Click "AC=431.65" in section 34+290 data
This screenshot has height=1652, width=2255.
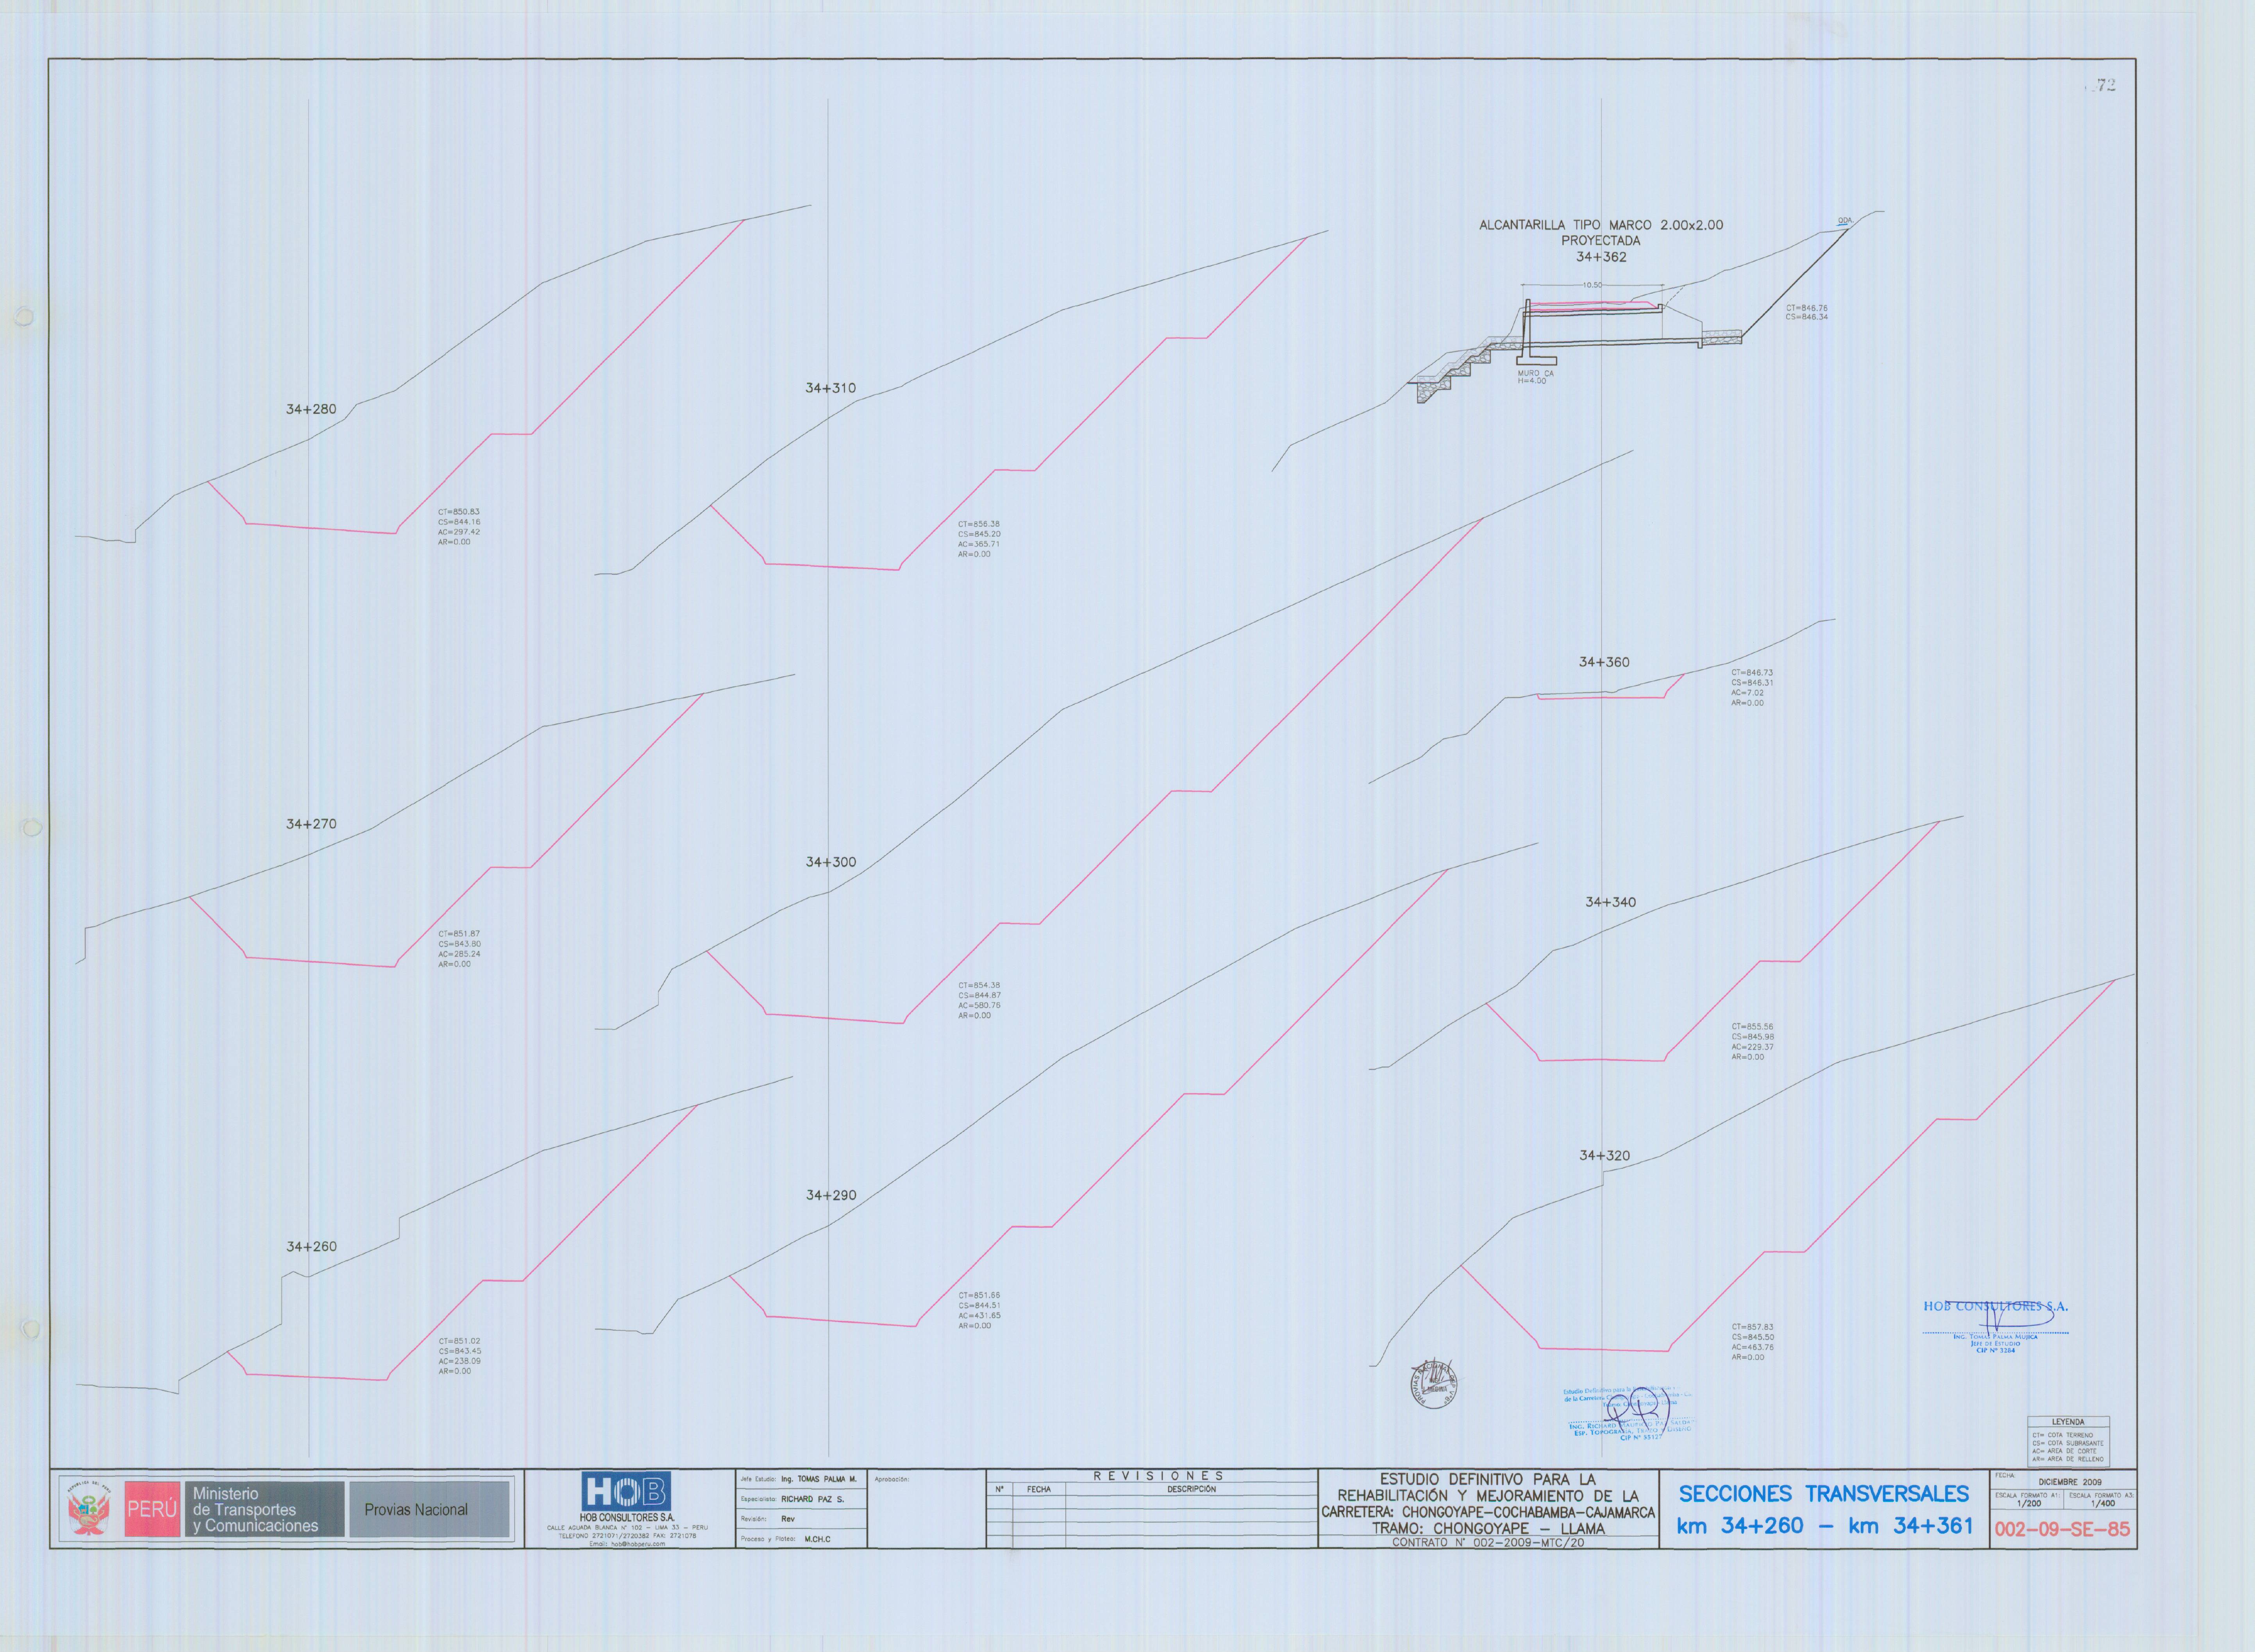(979, 1316)
